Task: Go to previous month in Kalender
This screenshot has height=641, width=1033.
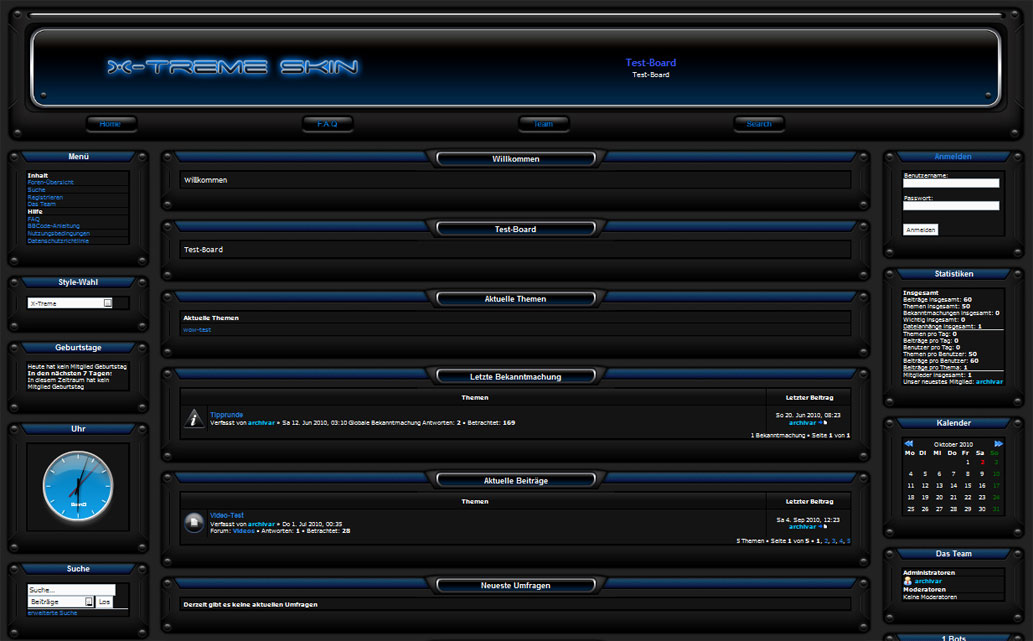Action: (x=909, y=443)
